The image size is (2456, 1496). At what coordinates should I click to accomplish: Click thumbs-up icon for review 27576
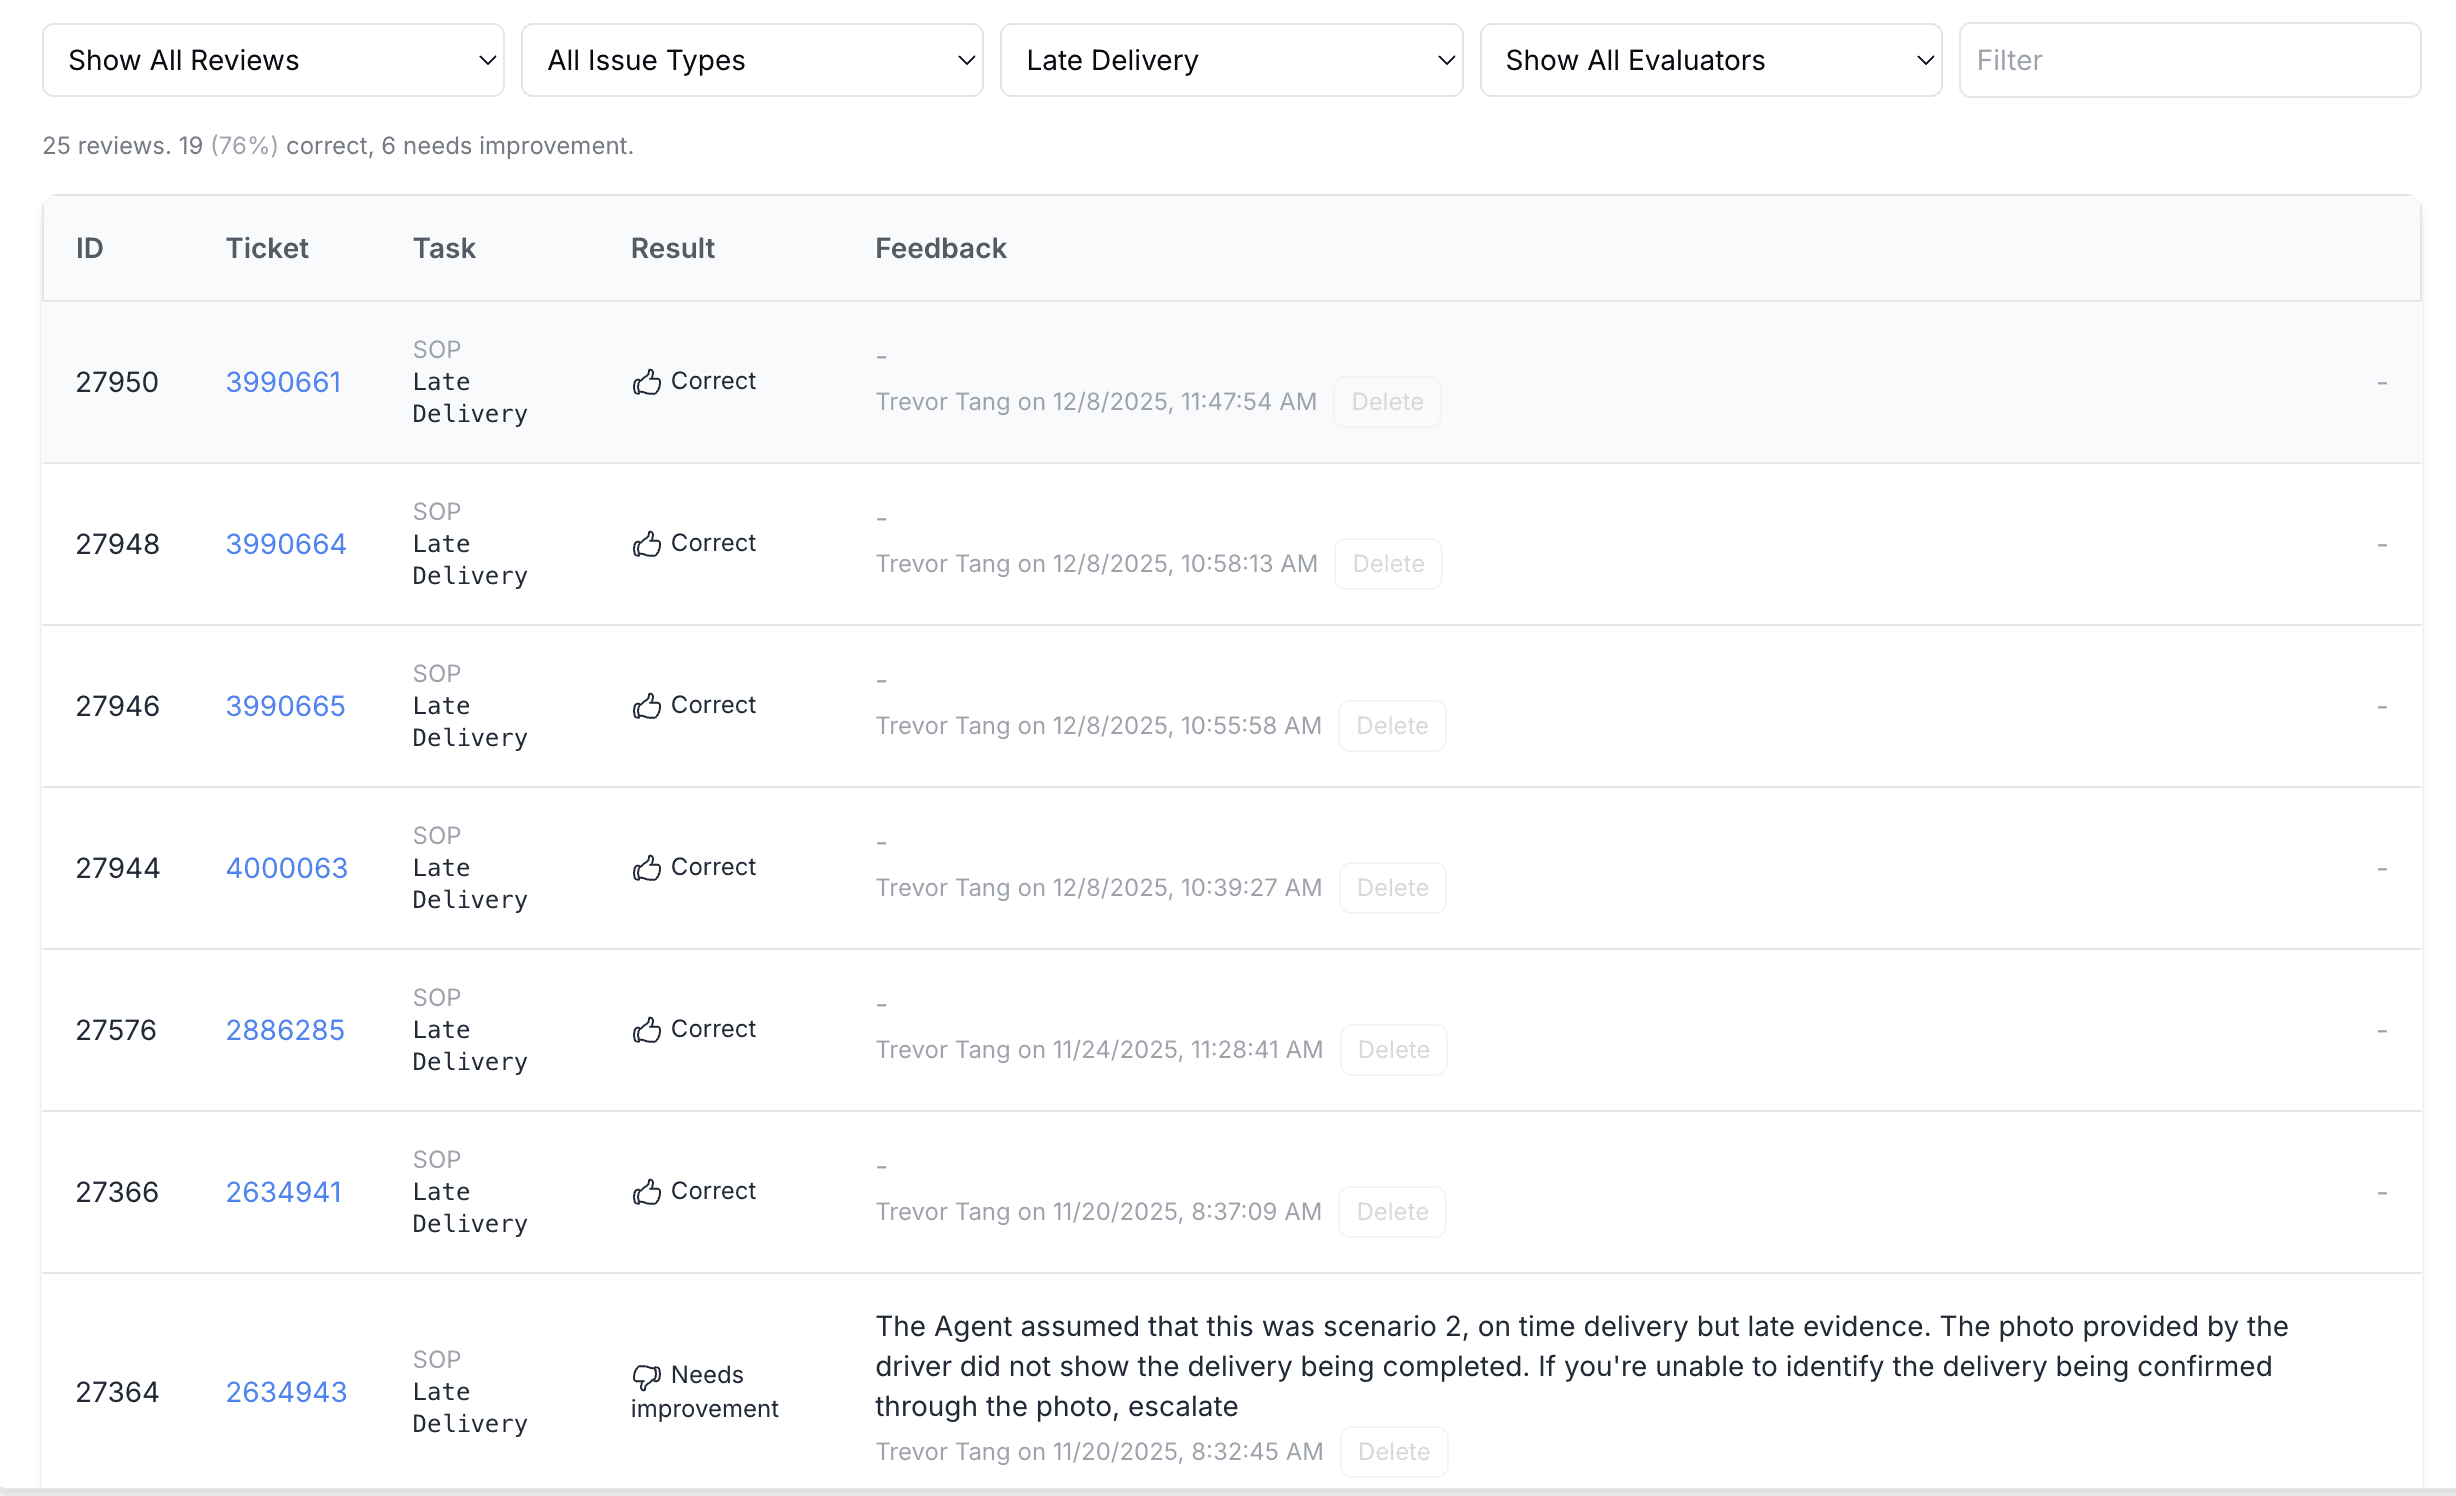click(647, 1030)
